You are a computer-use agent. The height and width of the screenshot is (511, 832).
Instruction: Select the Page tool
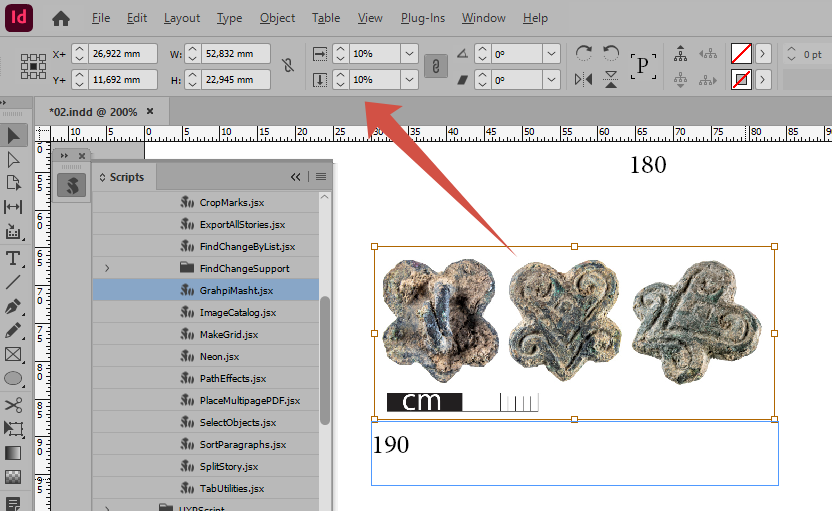click(x=13, y=183)
